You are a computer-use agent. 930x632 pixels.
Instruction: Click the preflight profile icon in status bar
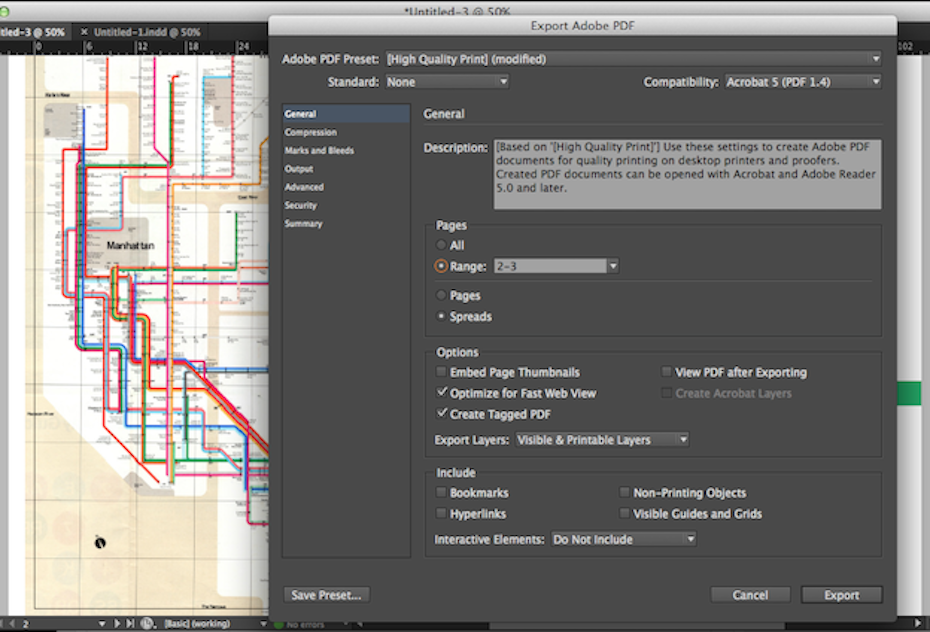(148, 624)
